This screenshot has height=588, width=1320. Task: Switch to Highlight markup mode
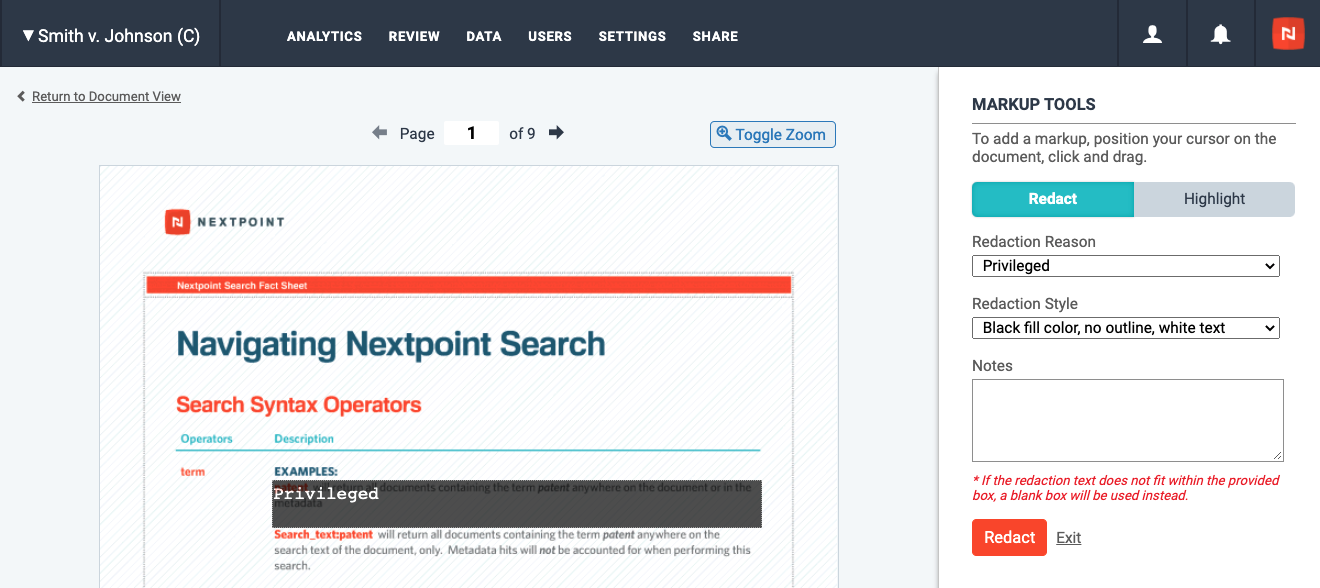tap(1214, 199)
